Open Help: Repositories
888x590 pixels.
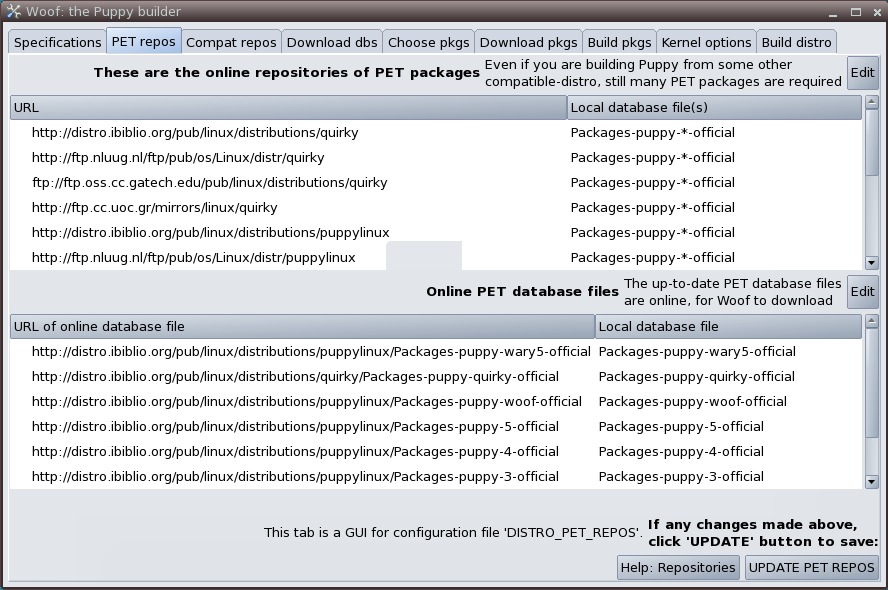678,567
